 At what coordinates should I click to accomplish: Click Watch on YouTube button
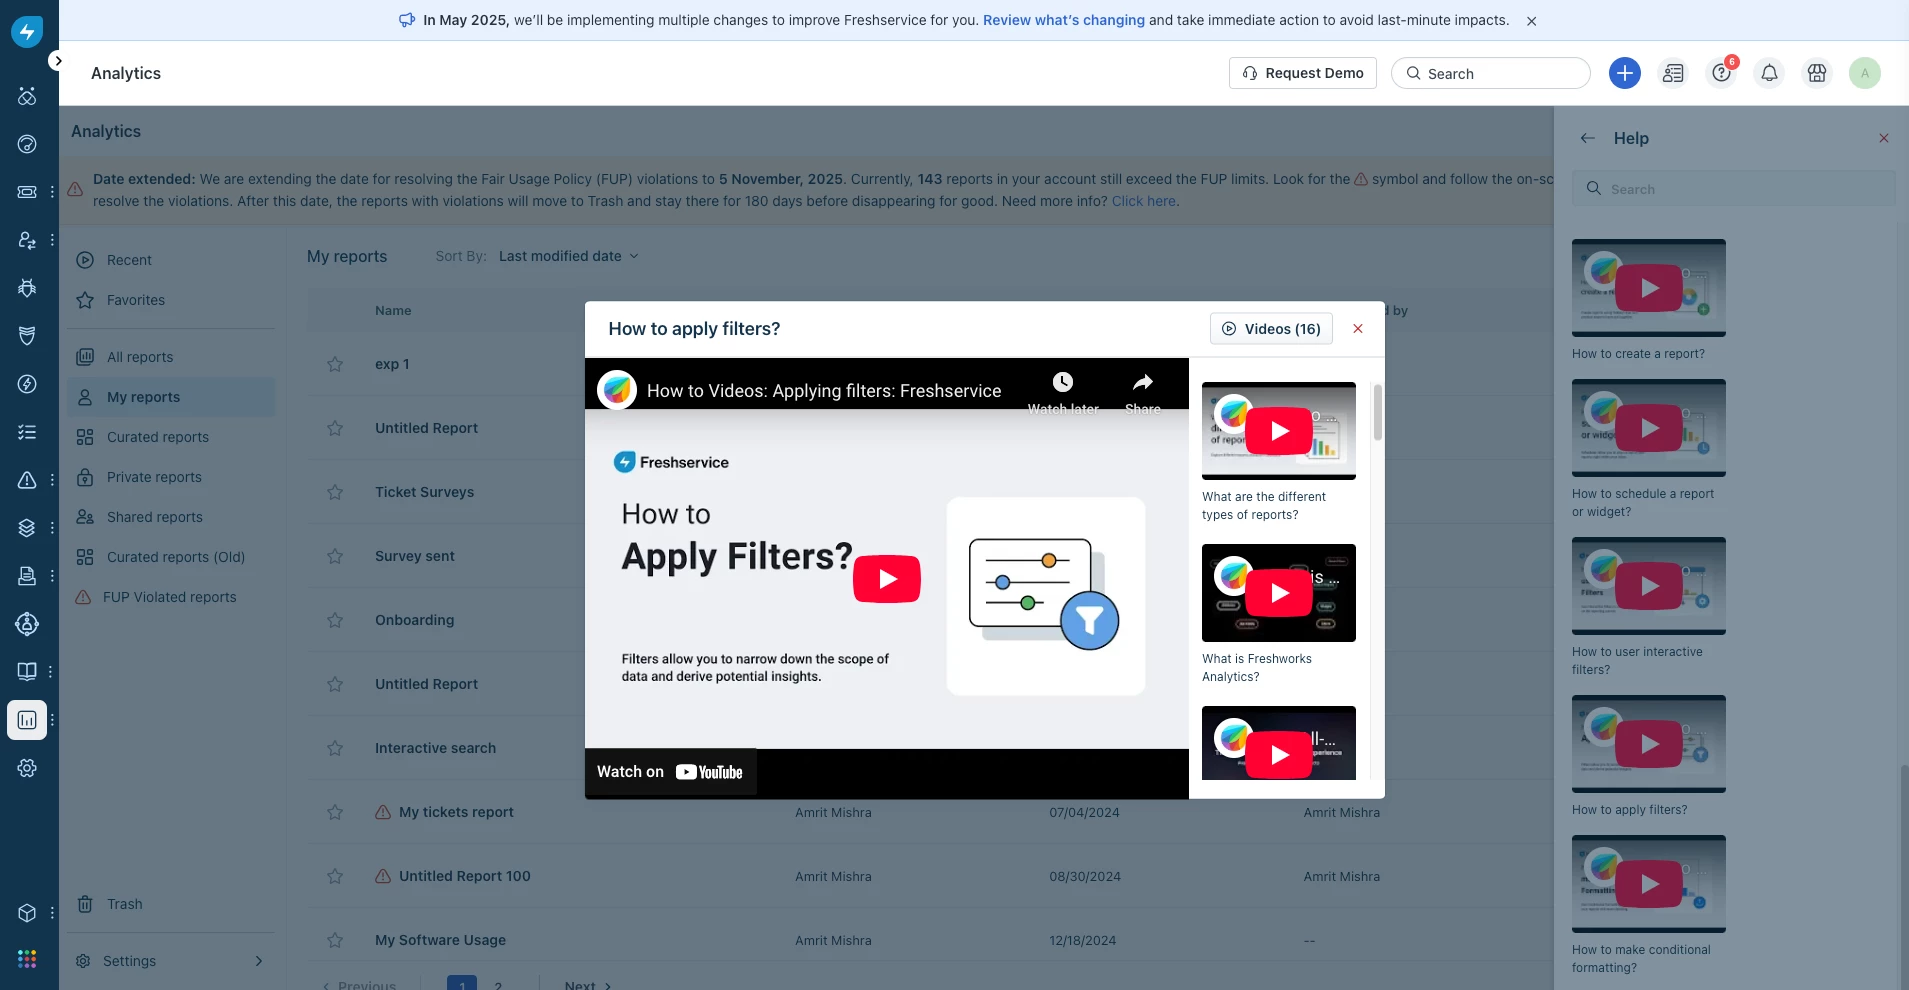[670, 772]
